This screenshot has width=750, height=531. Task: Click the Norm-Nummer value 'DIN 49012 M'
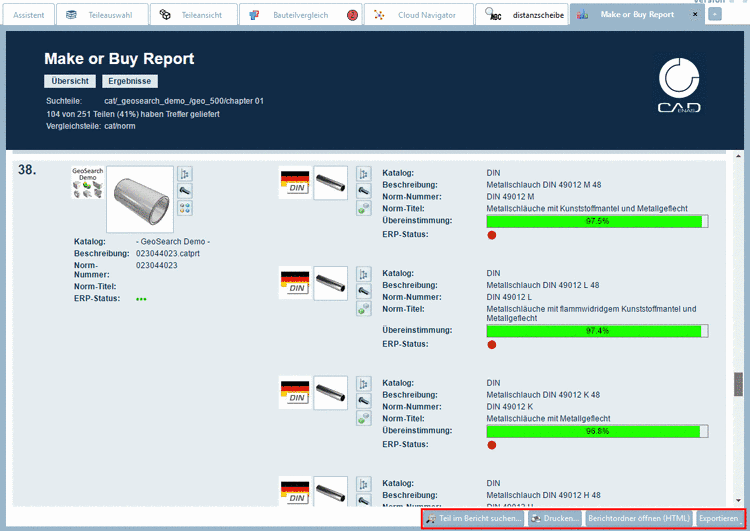pyautogui.click(x=510, y=197)
